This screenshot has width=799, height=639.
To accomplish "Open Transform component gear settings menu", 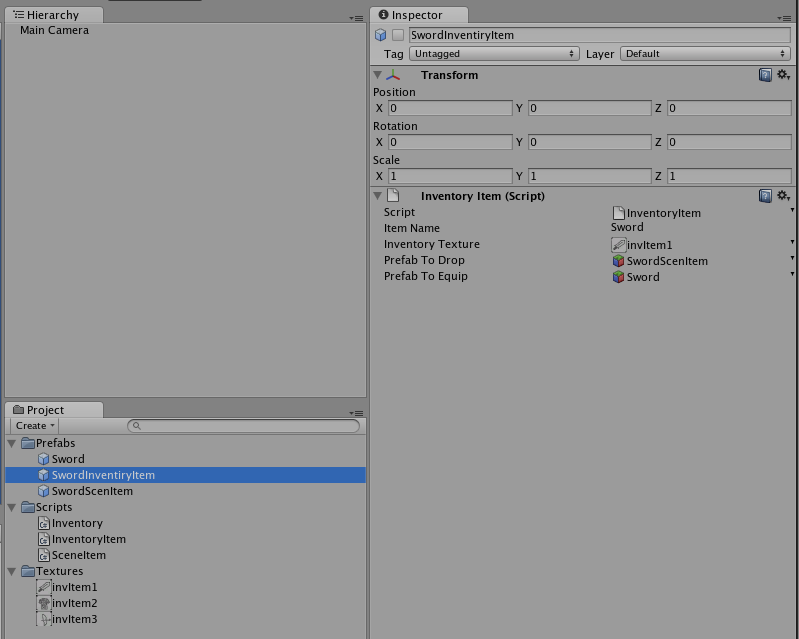I will pyautogui.click(x=783, y=75).
